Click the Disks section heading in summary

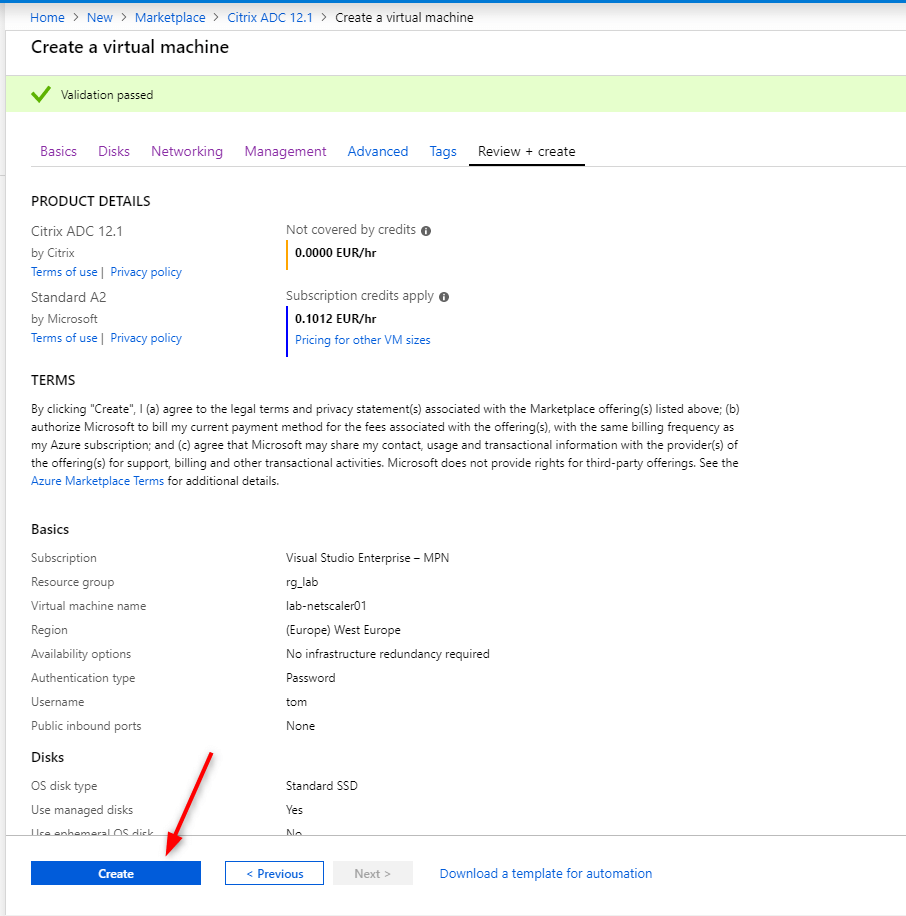pyautogui.click(x=47, y=757)
